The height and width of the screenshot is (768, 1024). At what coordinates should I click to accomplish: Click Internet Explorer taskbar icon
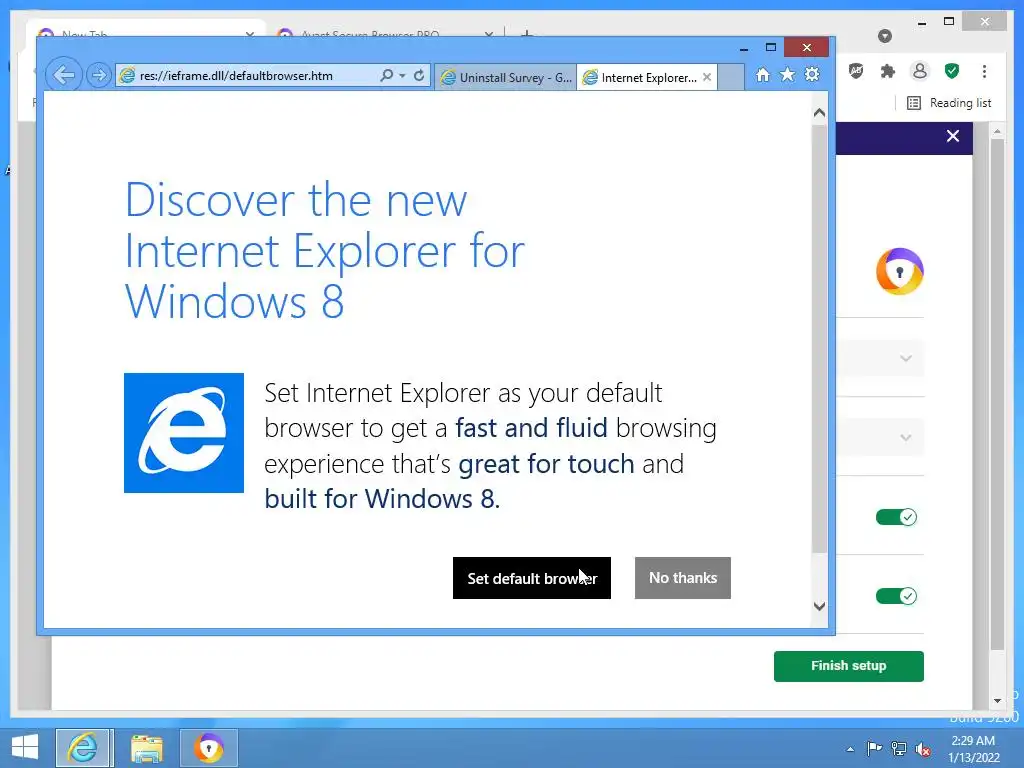coord(84,748)
